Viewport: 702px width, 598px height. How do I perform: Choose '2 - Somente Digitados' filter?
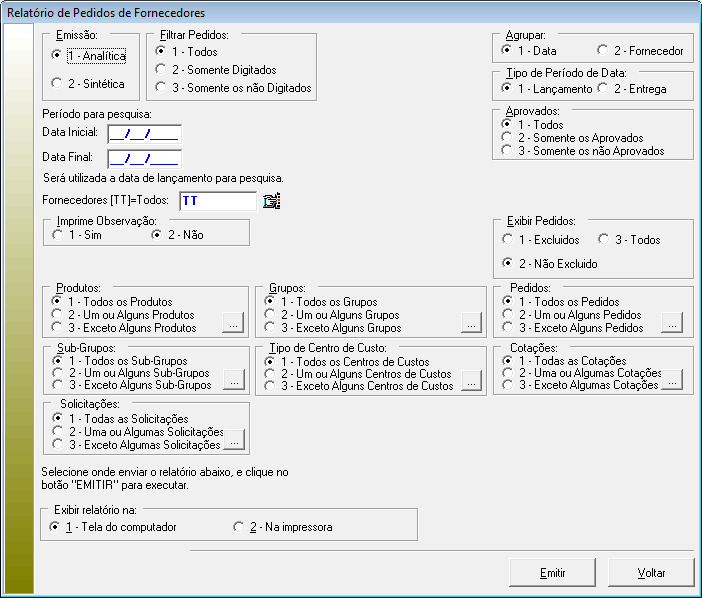click(162, 70)
